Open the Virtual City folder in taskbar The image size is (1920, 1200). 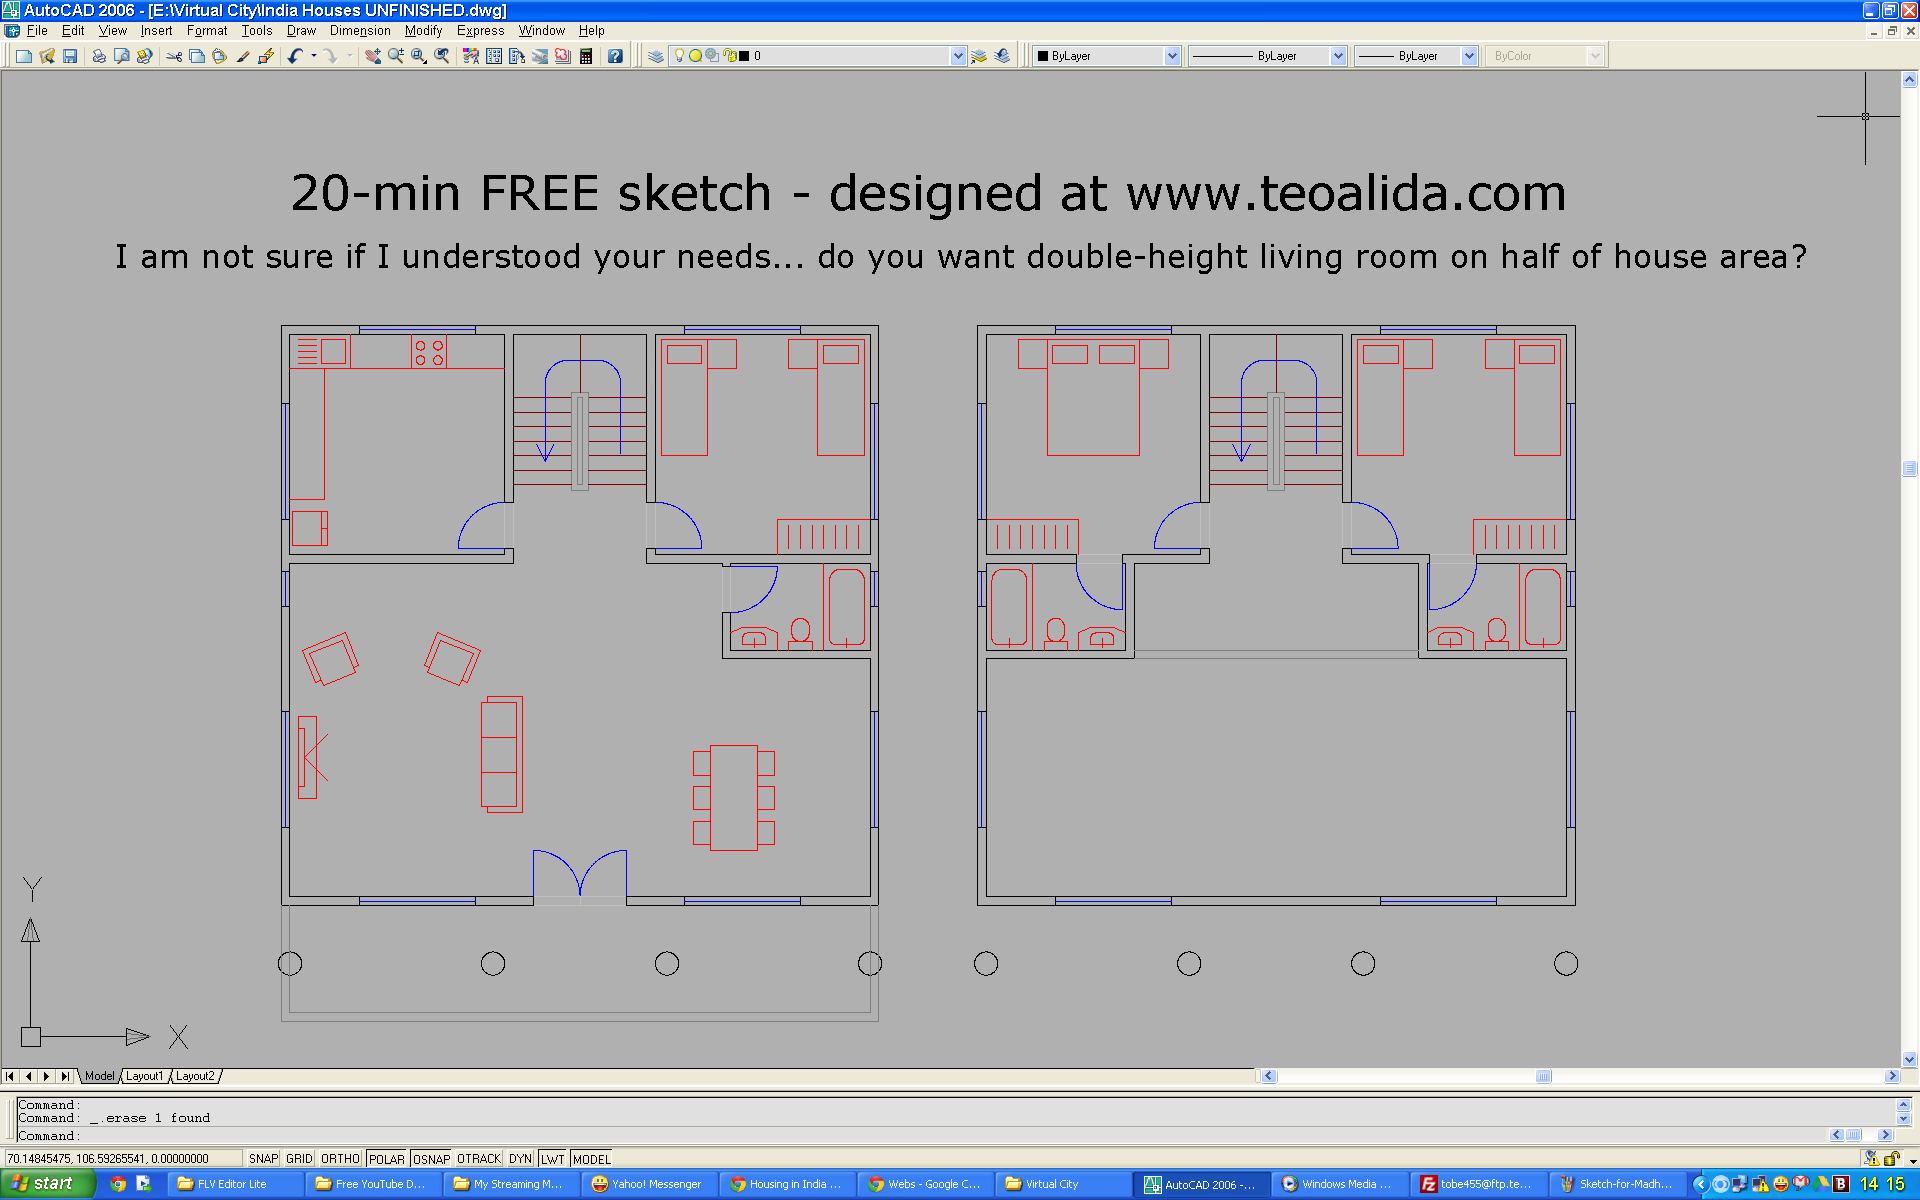tap(1062, 1184)
